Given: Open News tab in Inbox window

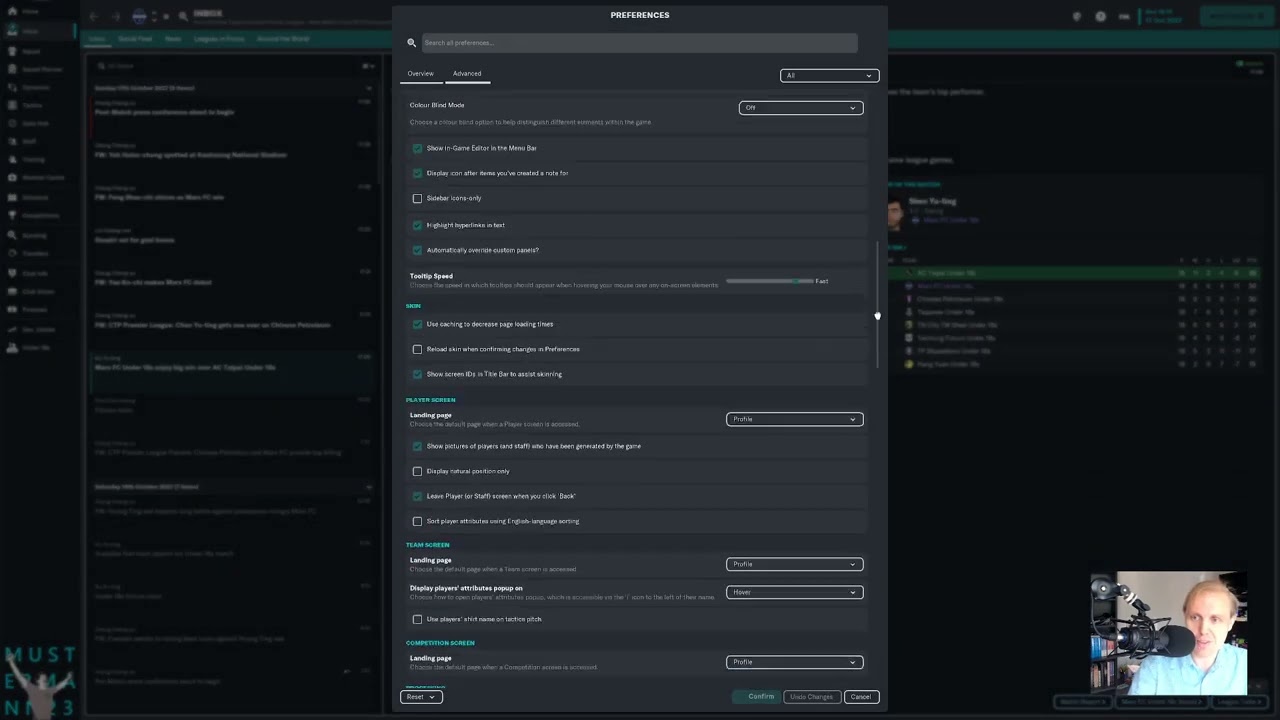Looking at the screenshot, I should [173, 39].
